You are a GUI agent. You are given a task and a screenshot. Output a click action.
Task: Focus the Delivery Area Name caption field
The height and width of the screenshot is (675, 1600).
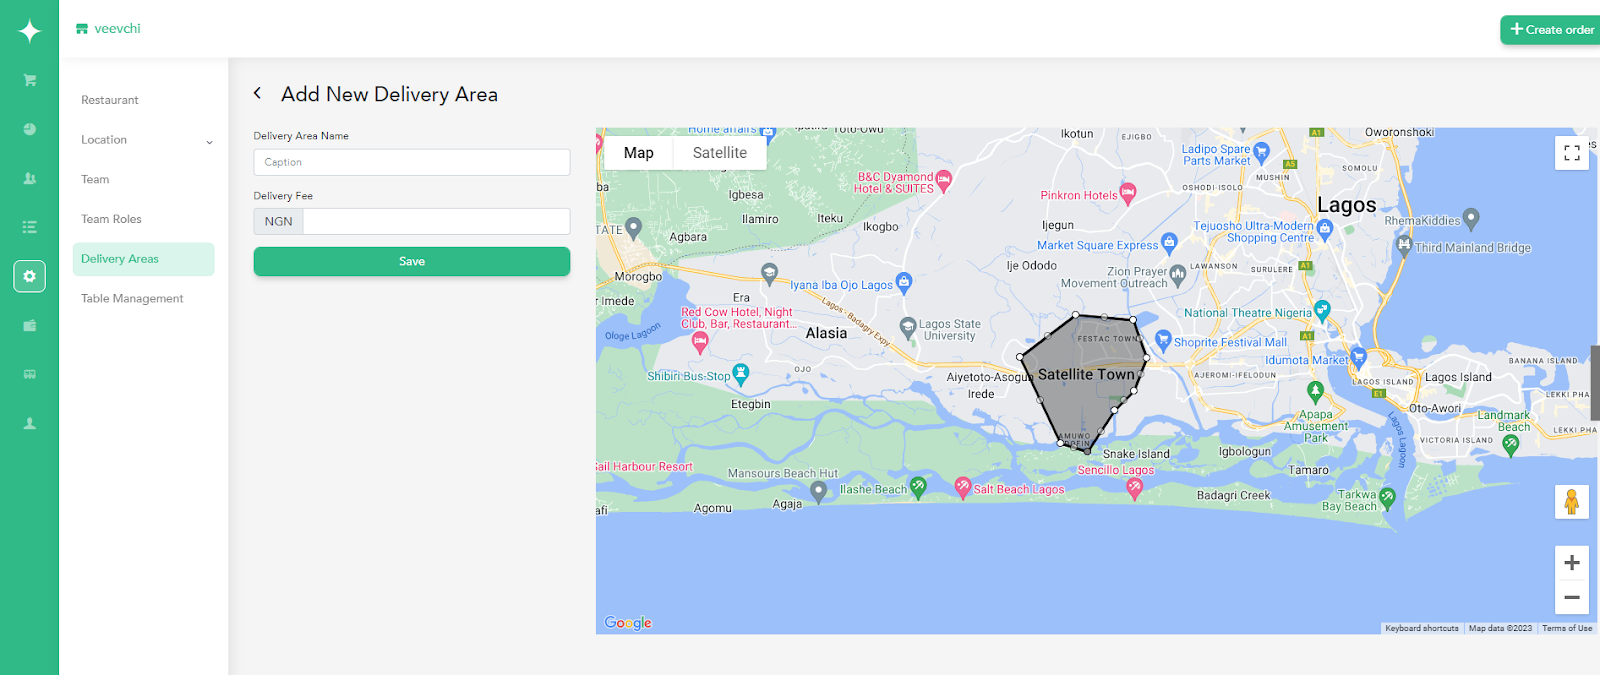click(412, 162)
